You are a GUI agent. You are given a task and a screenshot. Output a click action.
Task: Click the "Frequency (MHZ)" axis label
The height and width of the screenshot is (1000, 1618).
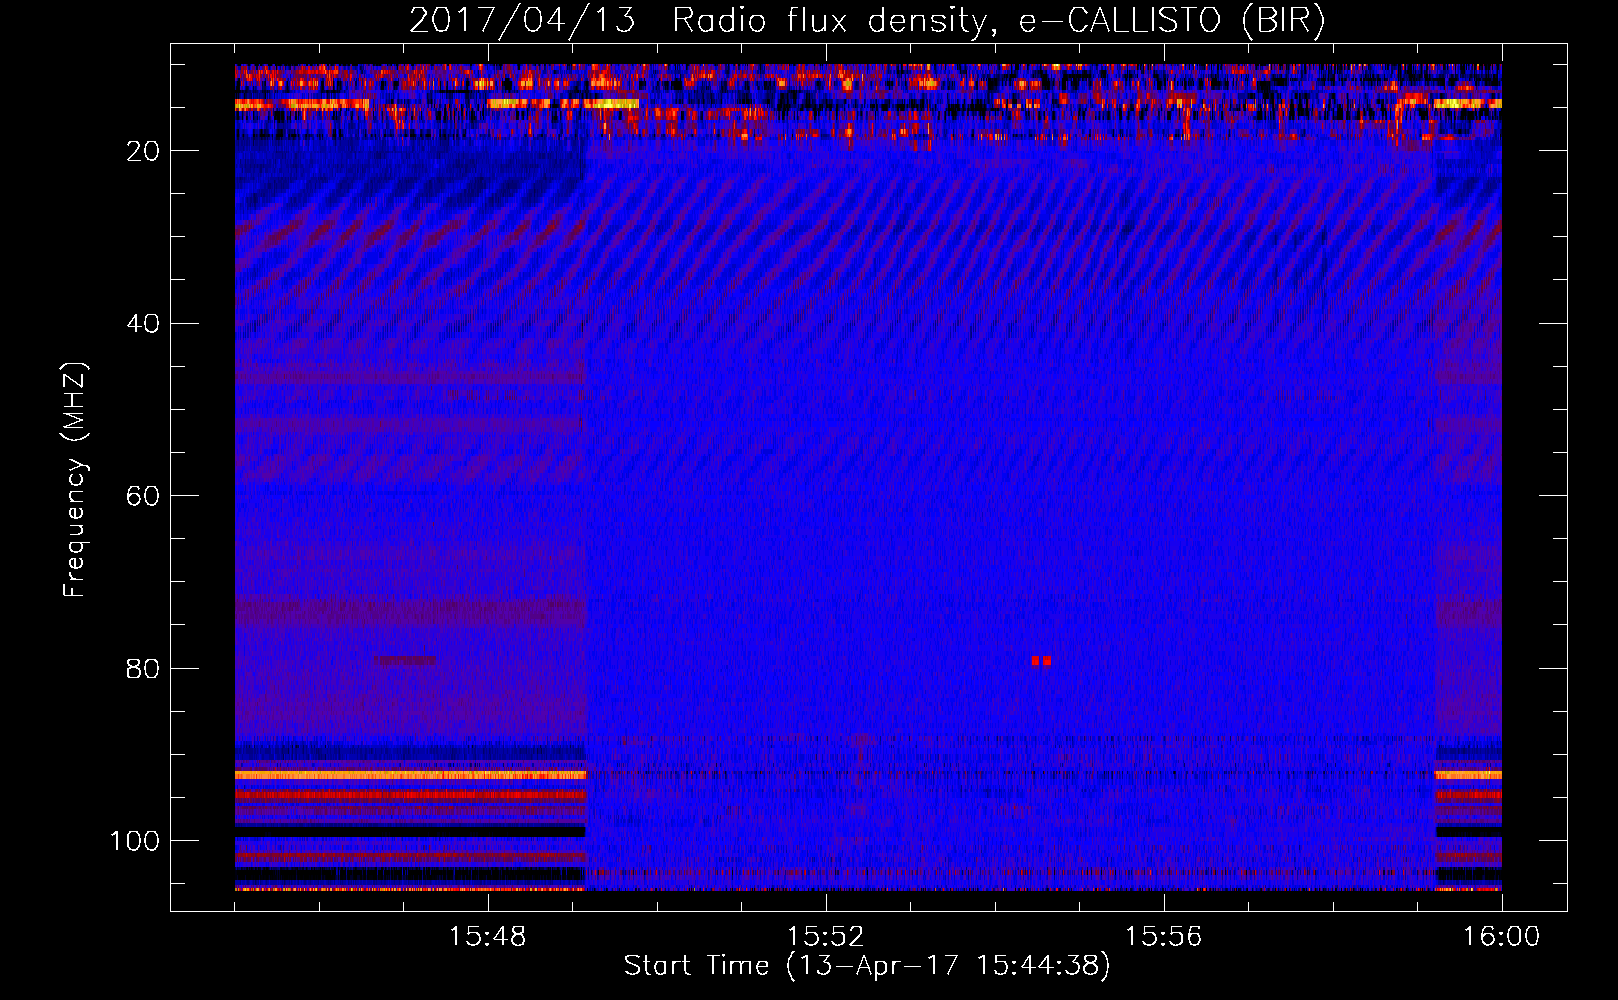tap(75, 480)
